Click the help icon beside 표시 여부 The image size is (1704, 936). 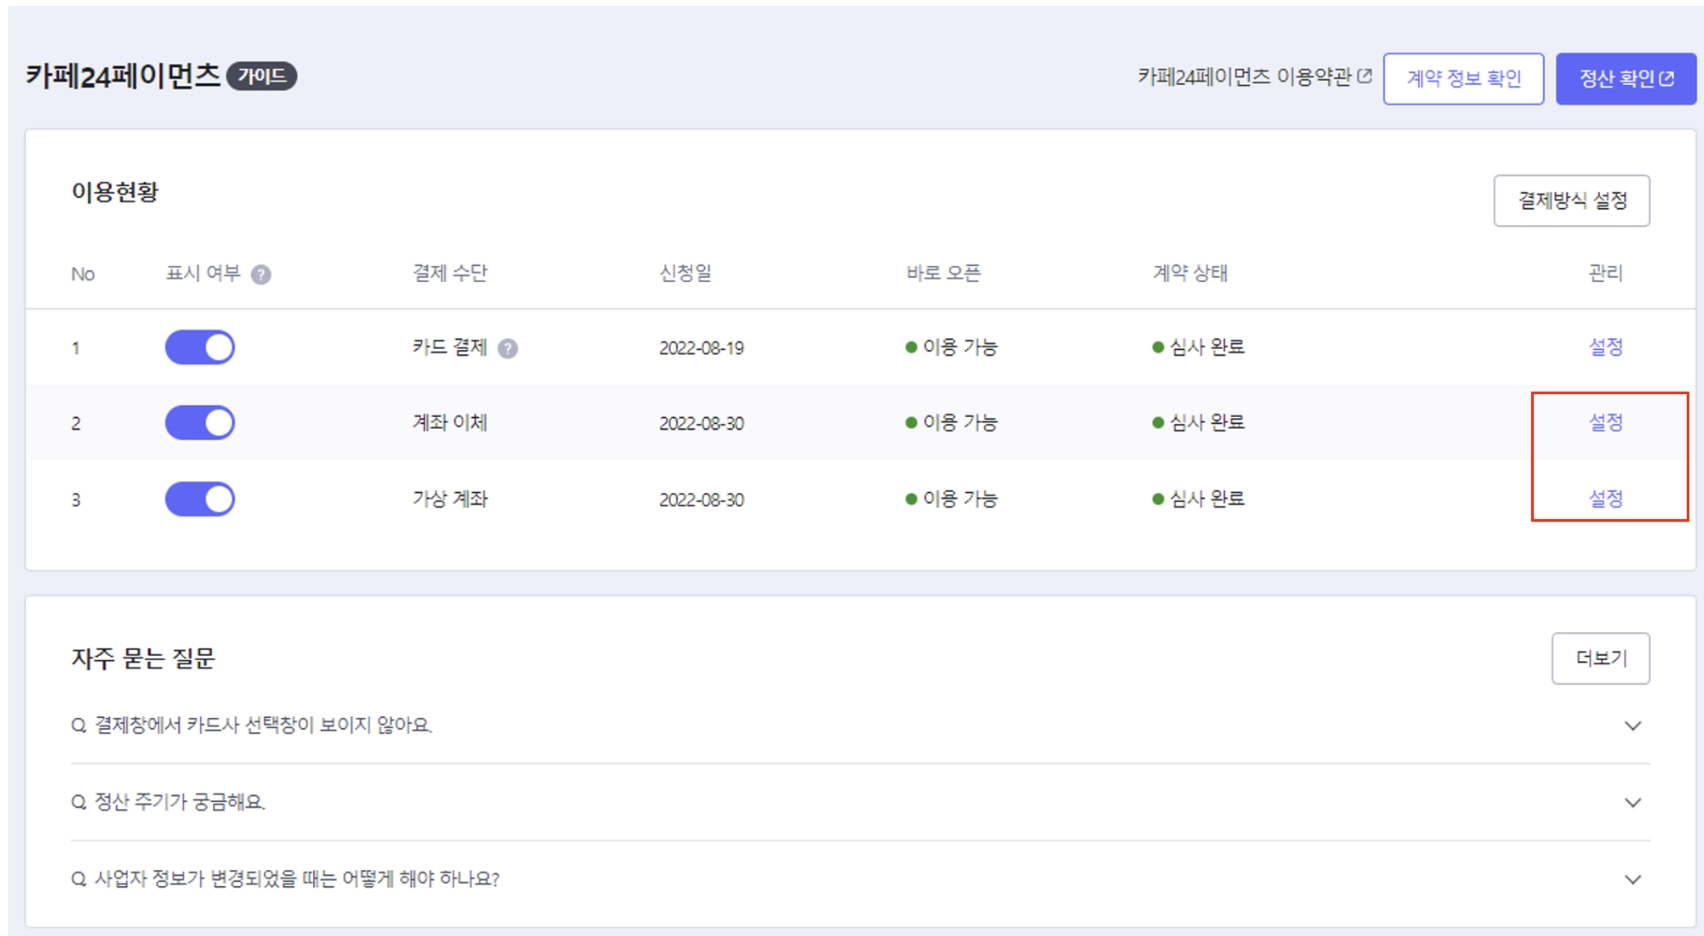pos(261,275)
